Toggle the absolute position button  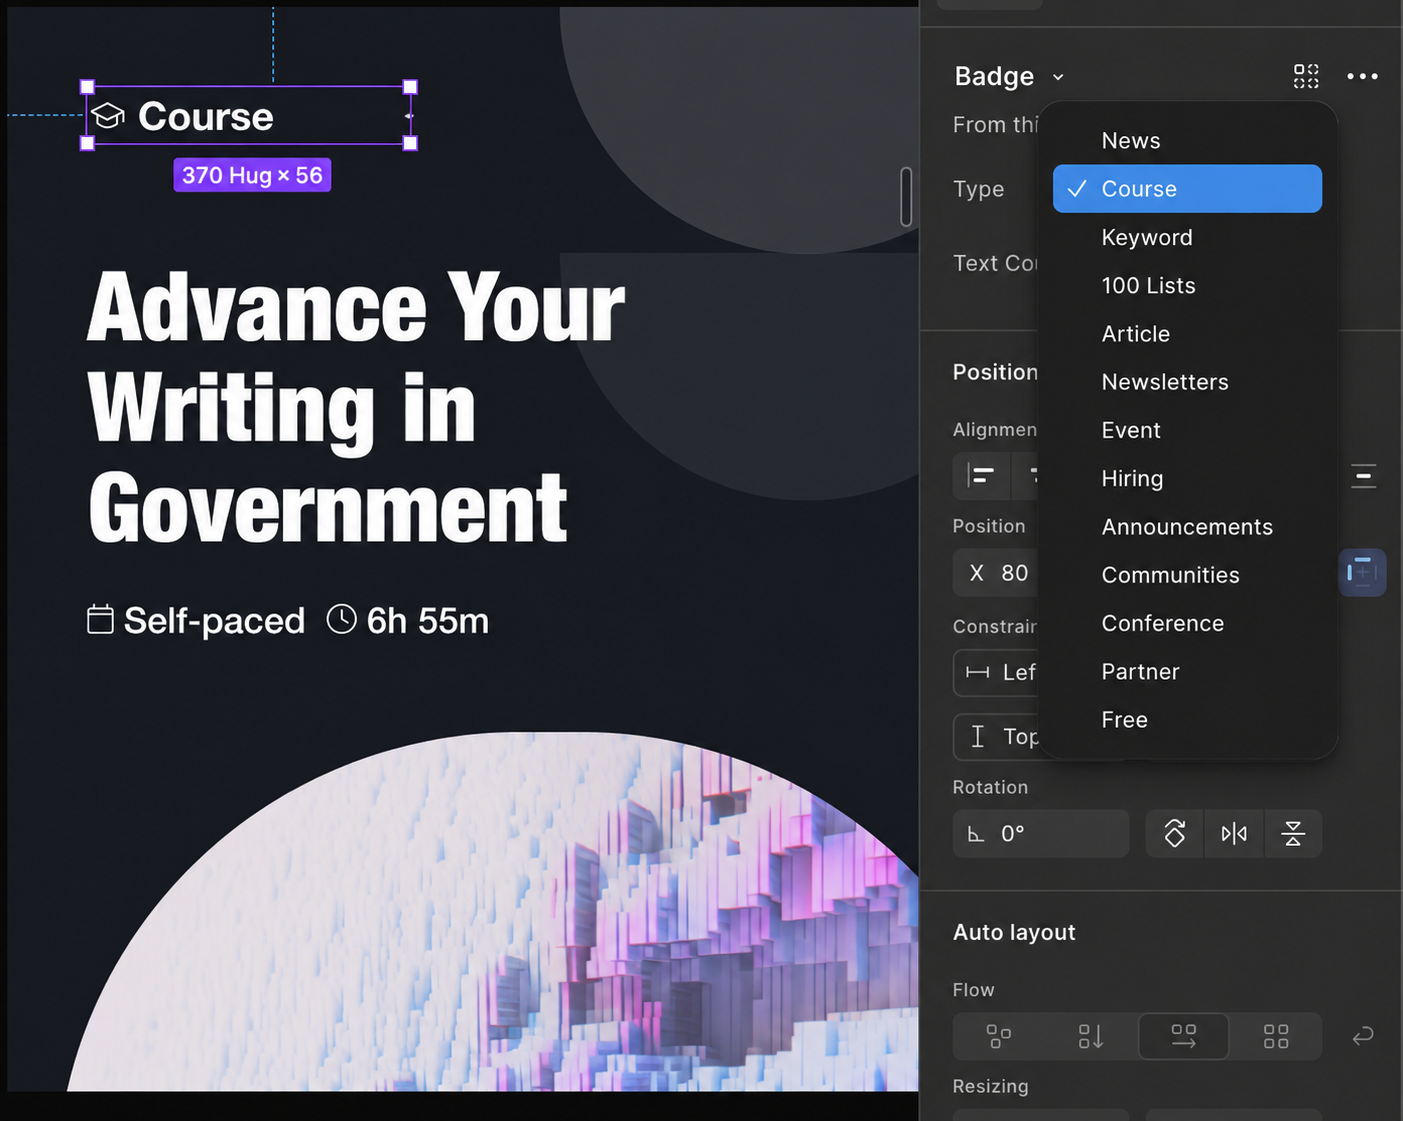click(1362, 572)
